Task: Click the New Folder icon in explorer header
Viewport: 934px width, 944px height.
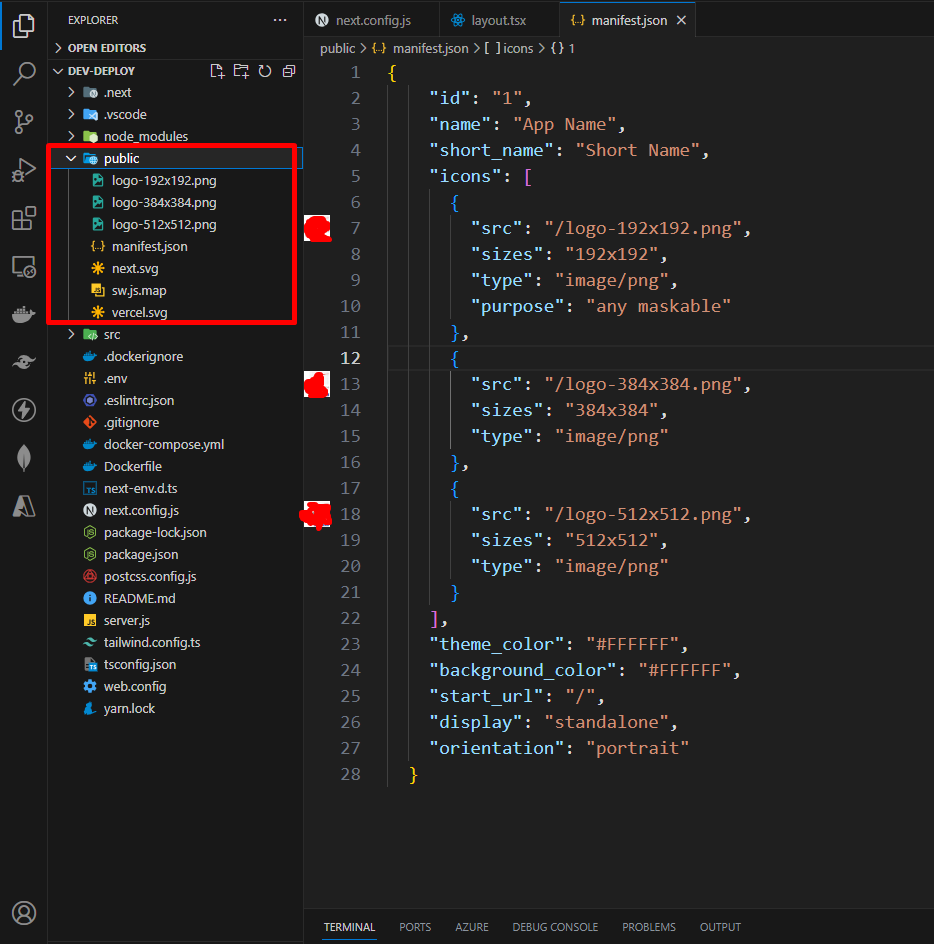Action: (241, 71)
